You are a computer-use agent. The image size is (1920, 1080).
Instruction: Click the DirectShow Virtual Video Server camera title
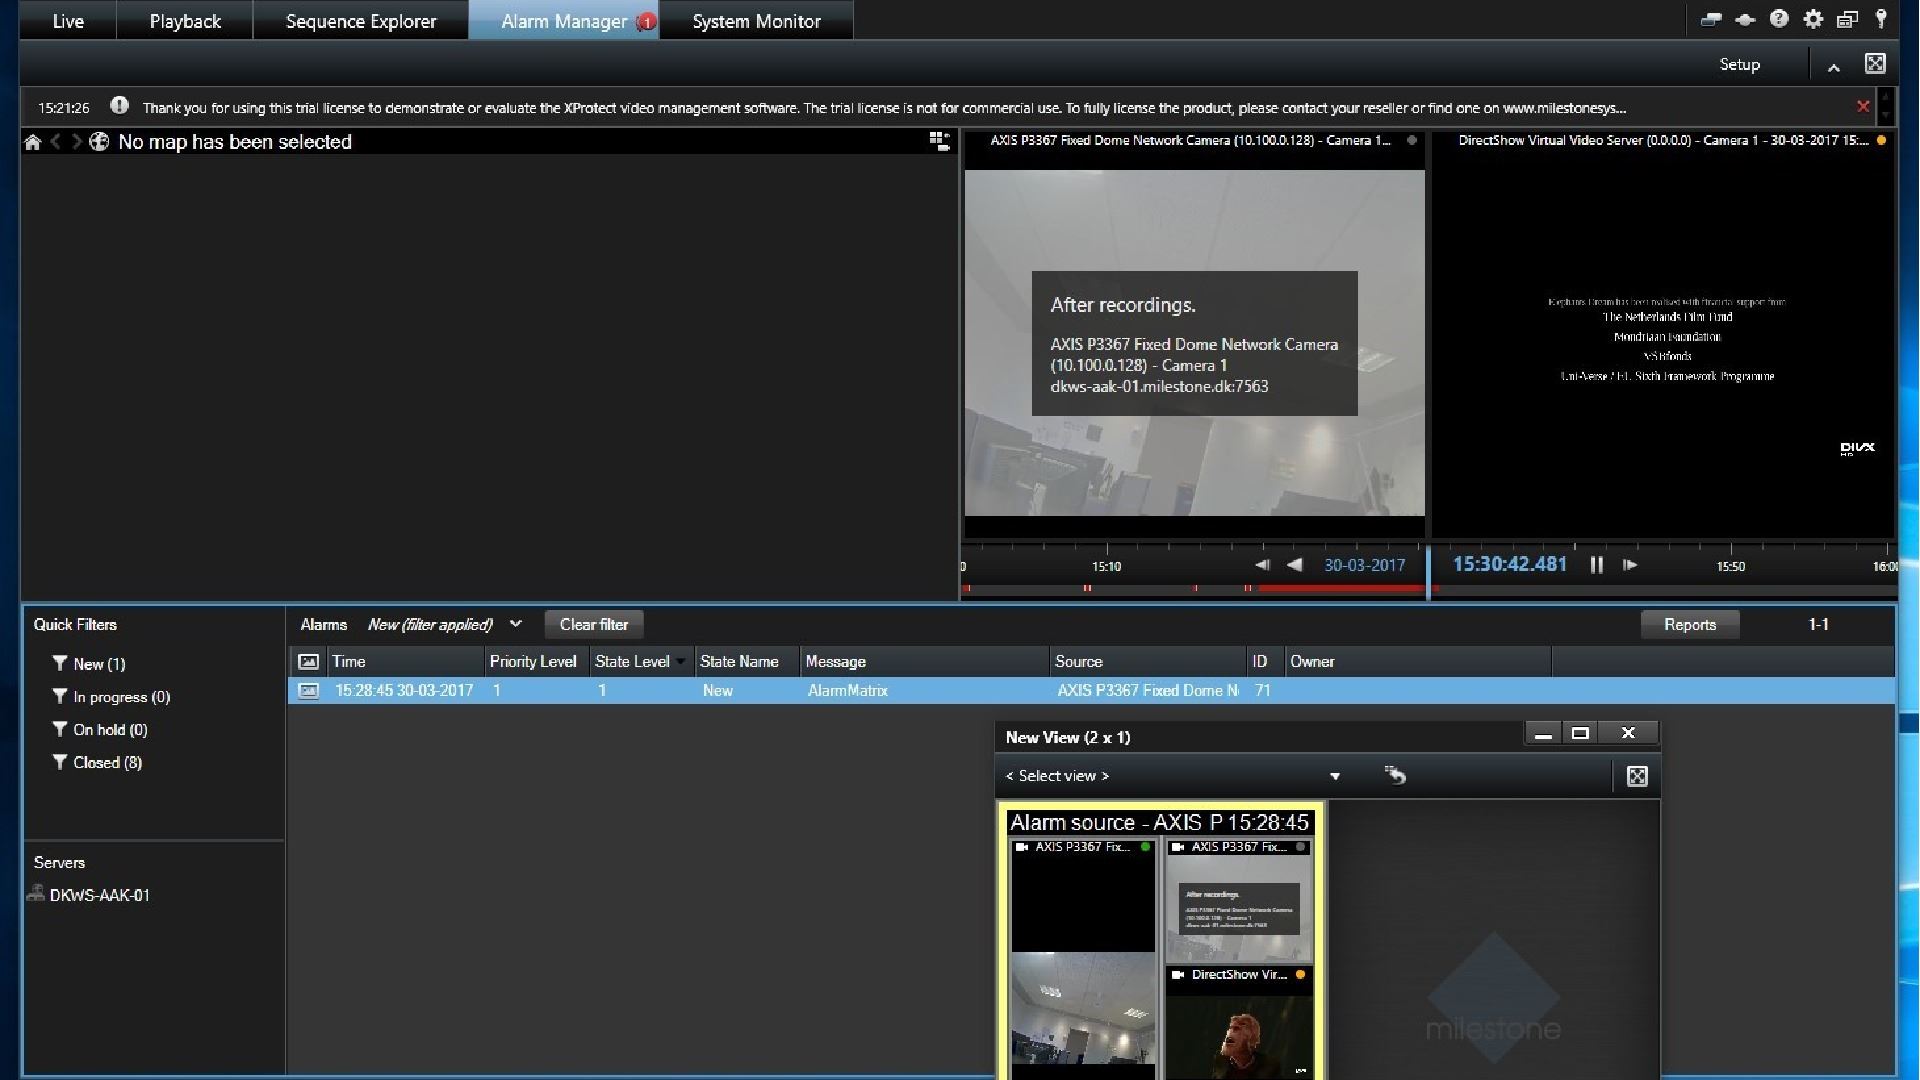pos(1662,141)
